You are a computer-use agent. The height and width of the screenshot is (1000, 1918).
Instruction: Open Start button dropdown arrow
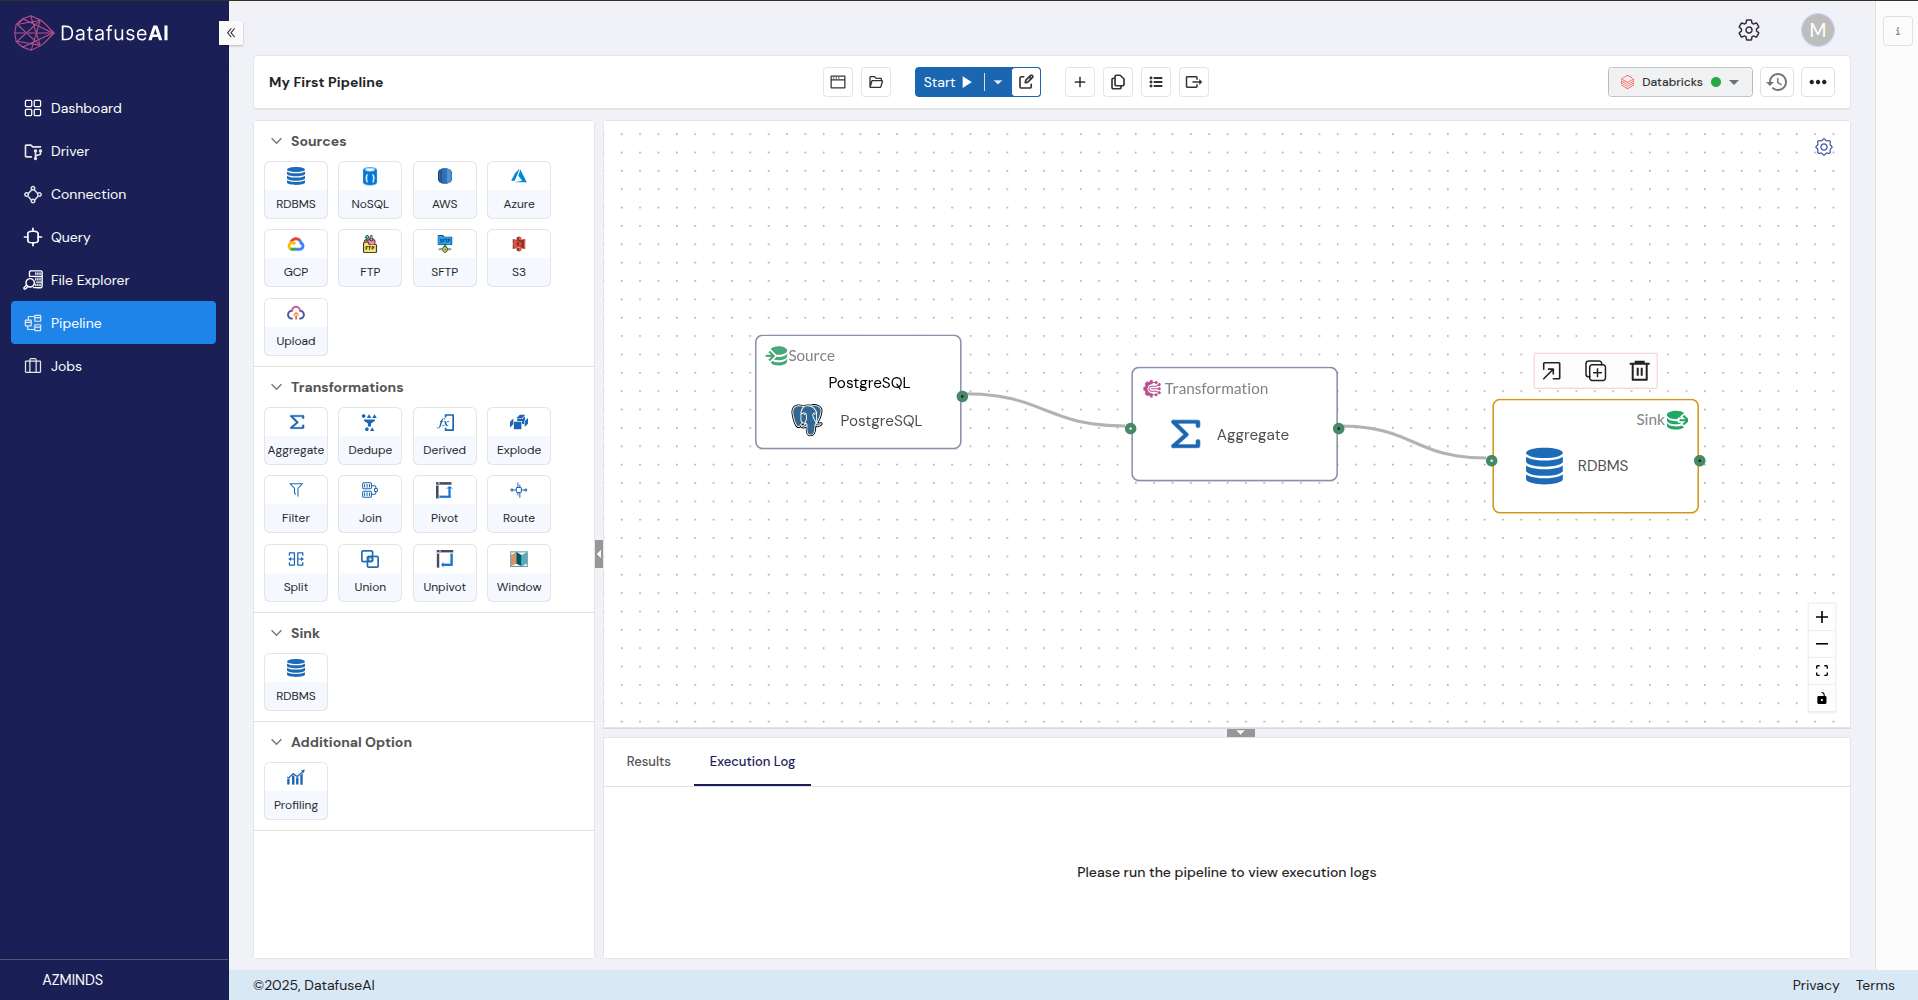tap(998, 82)
